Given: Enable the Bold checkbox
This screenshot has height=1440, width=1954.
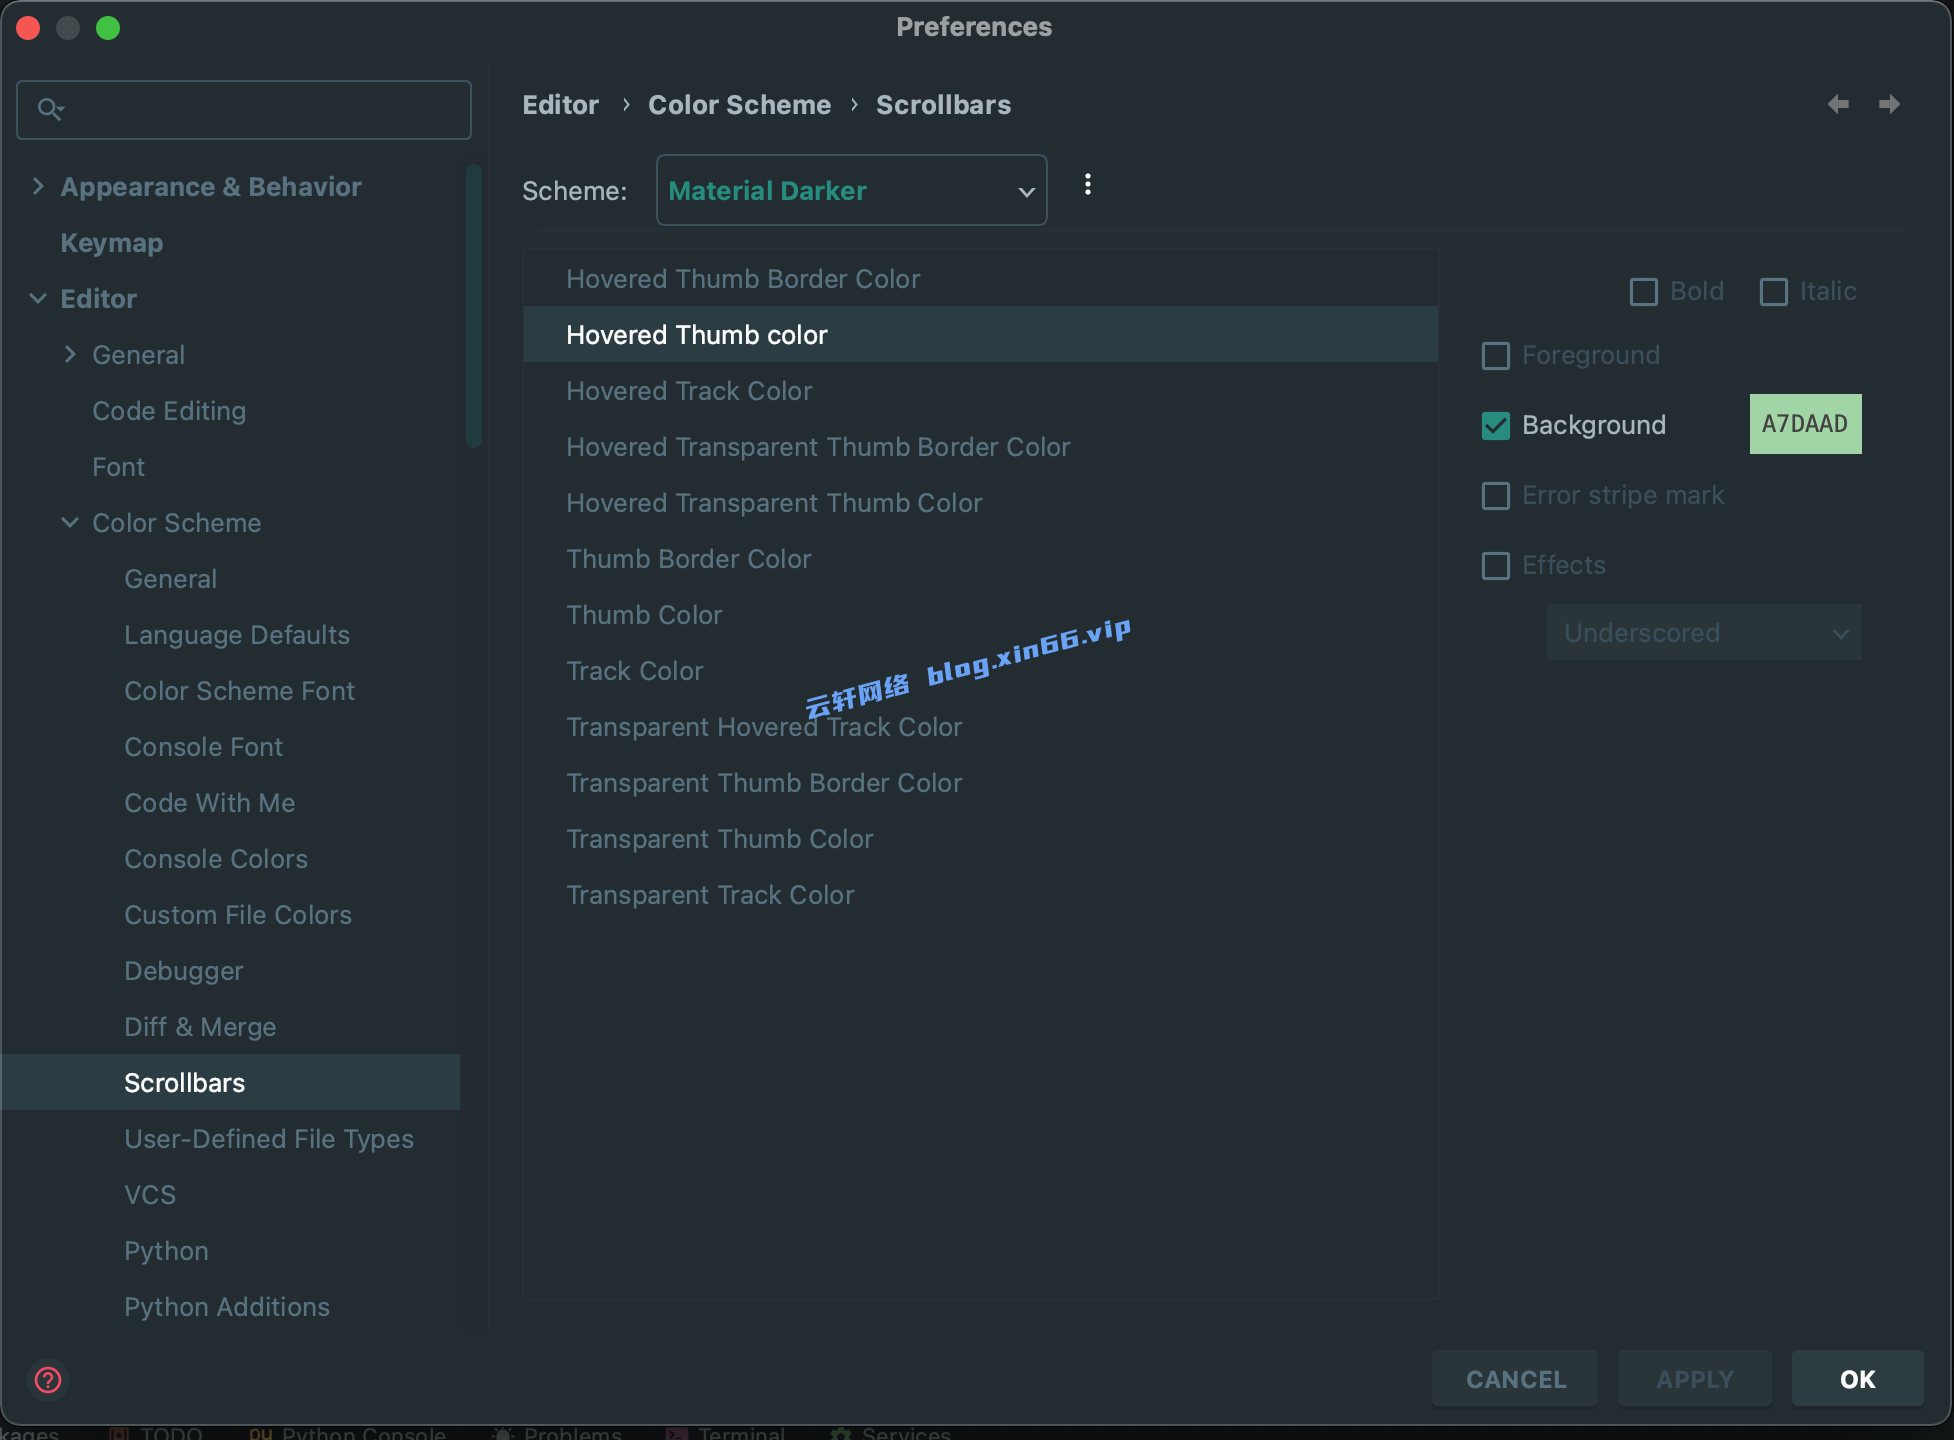Looking at the screenshot, I should coord(1644,292).
